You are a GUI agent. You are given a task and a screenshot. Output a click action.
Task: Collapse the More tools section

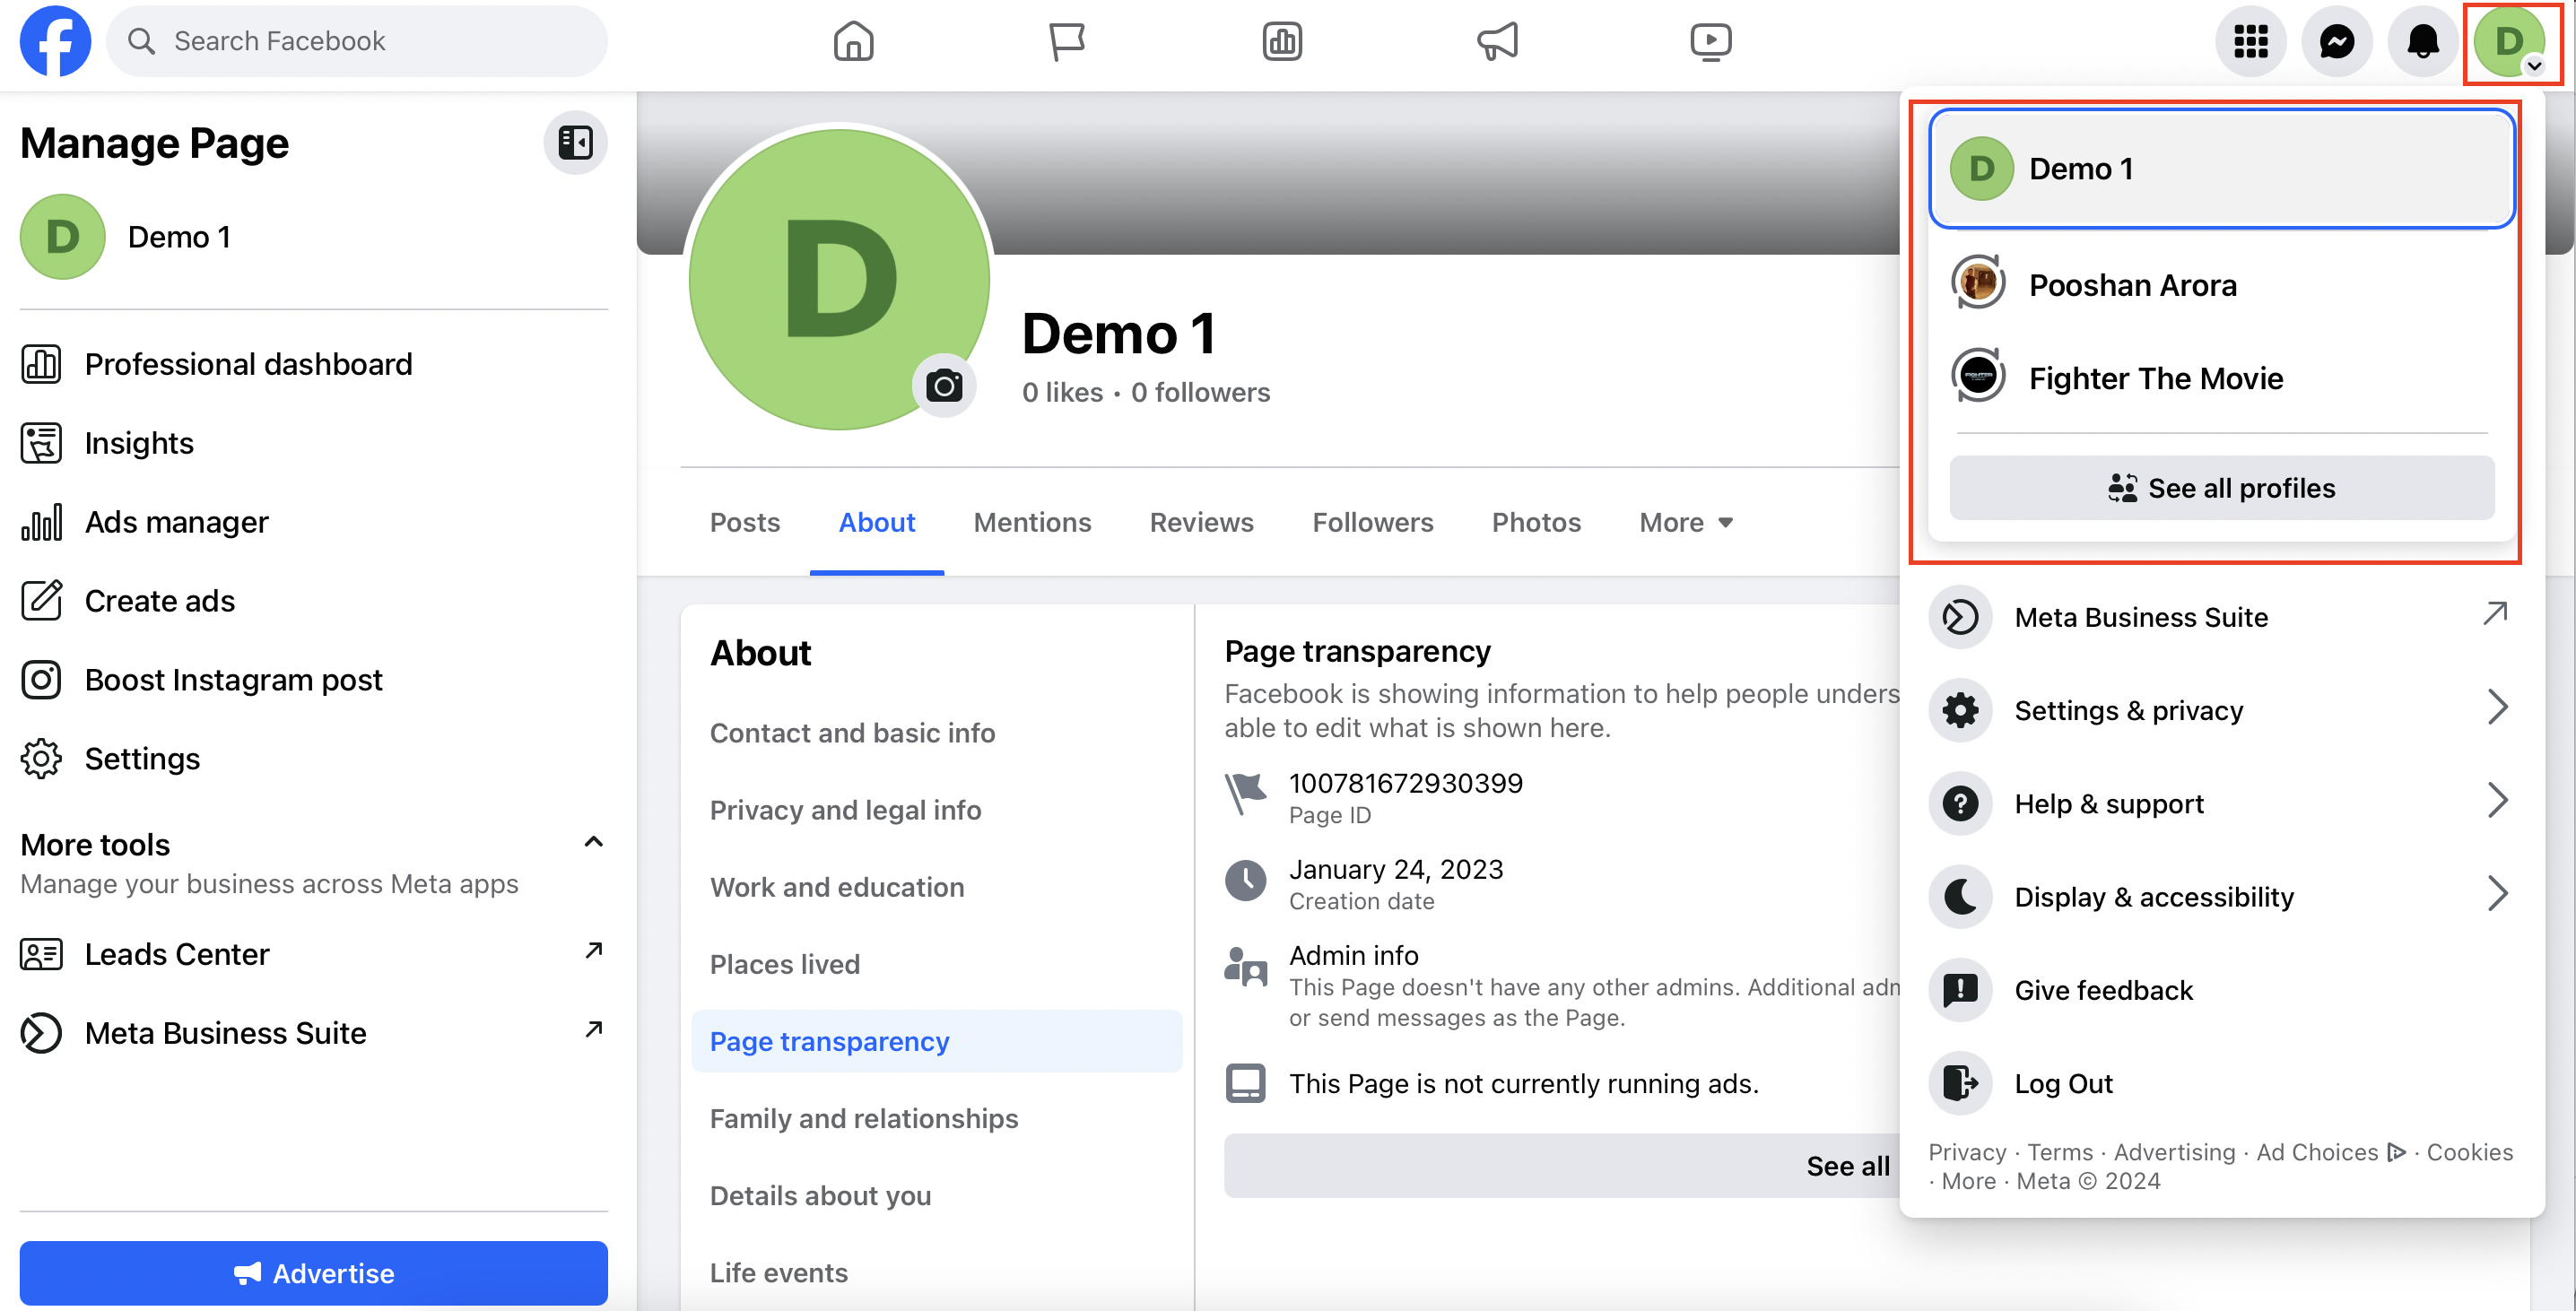click(x=593, y=842)
